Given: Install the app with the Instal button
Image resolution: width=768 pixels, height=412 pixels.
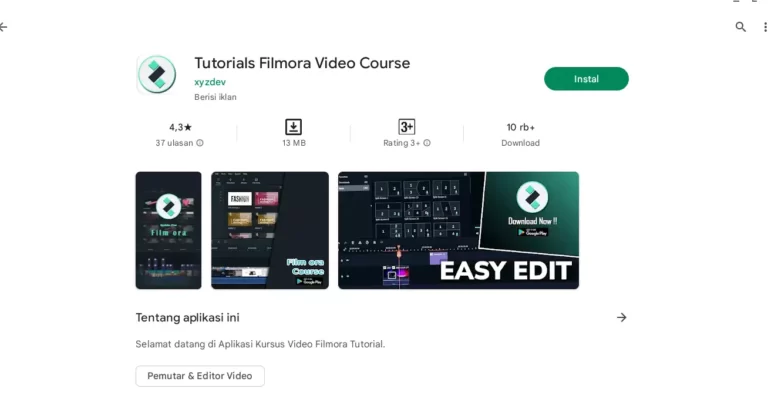Looking at the screenshot, I should [586, 79].
